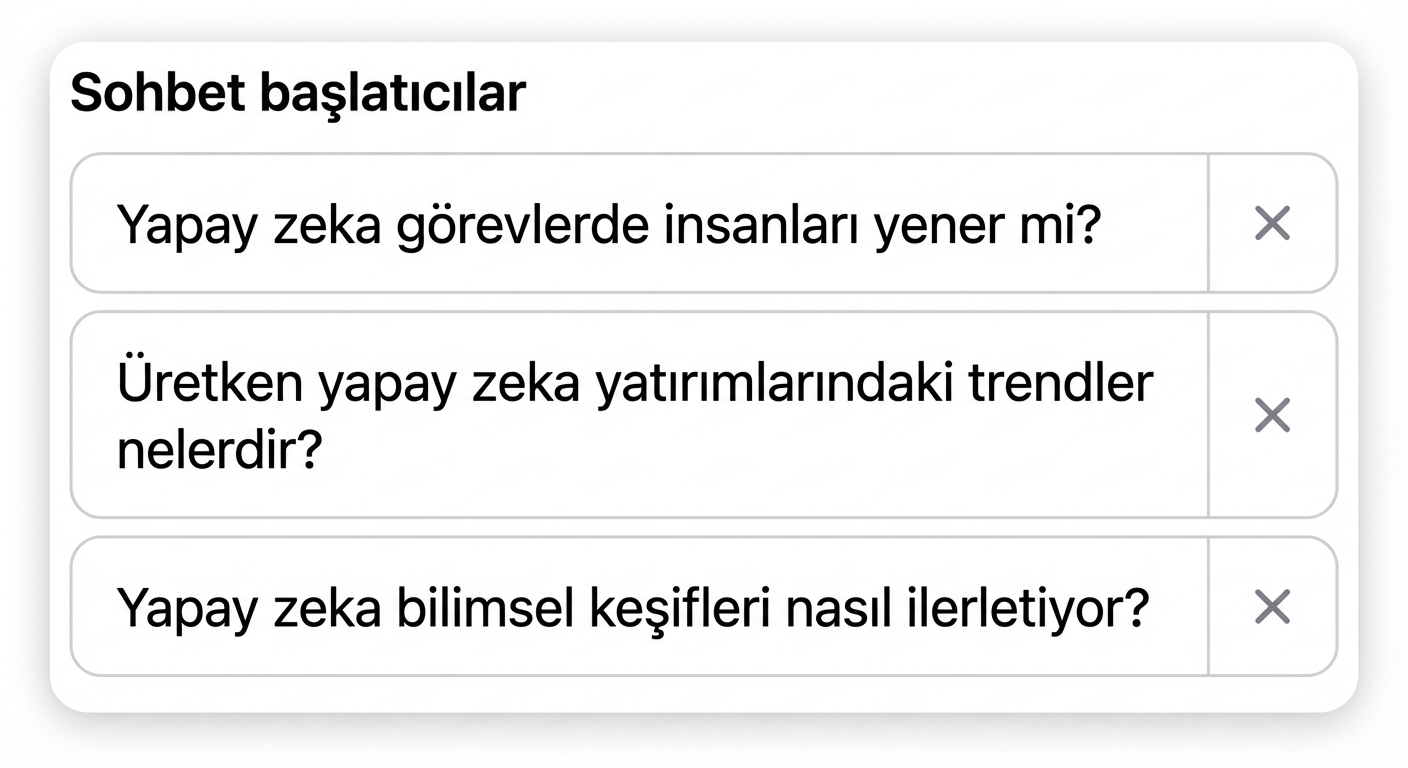Screen dimensions: 1408x768
Task: Delete the 'Üretken yapay zeka yatırımlarındaki trendler' starter
Action: [1270, 414]
